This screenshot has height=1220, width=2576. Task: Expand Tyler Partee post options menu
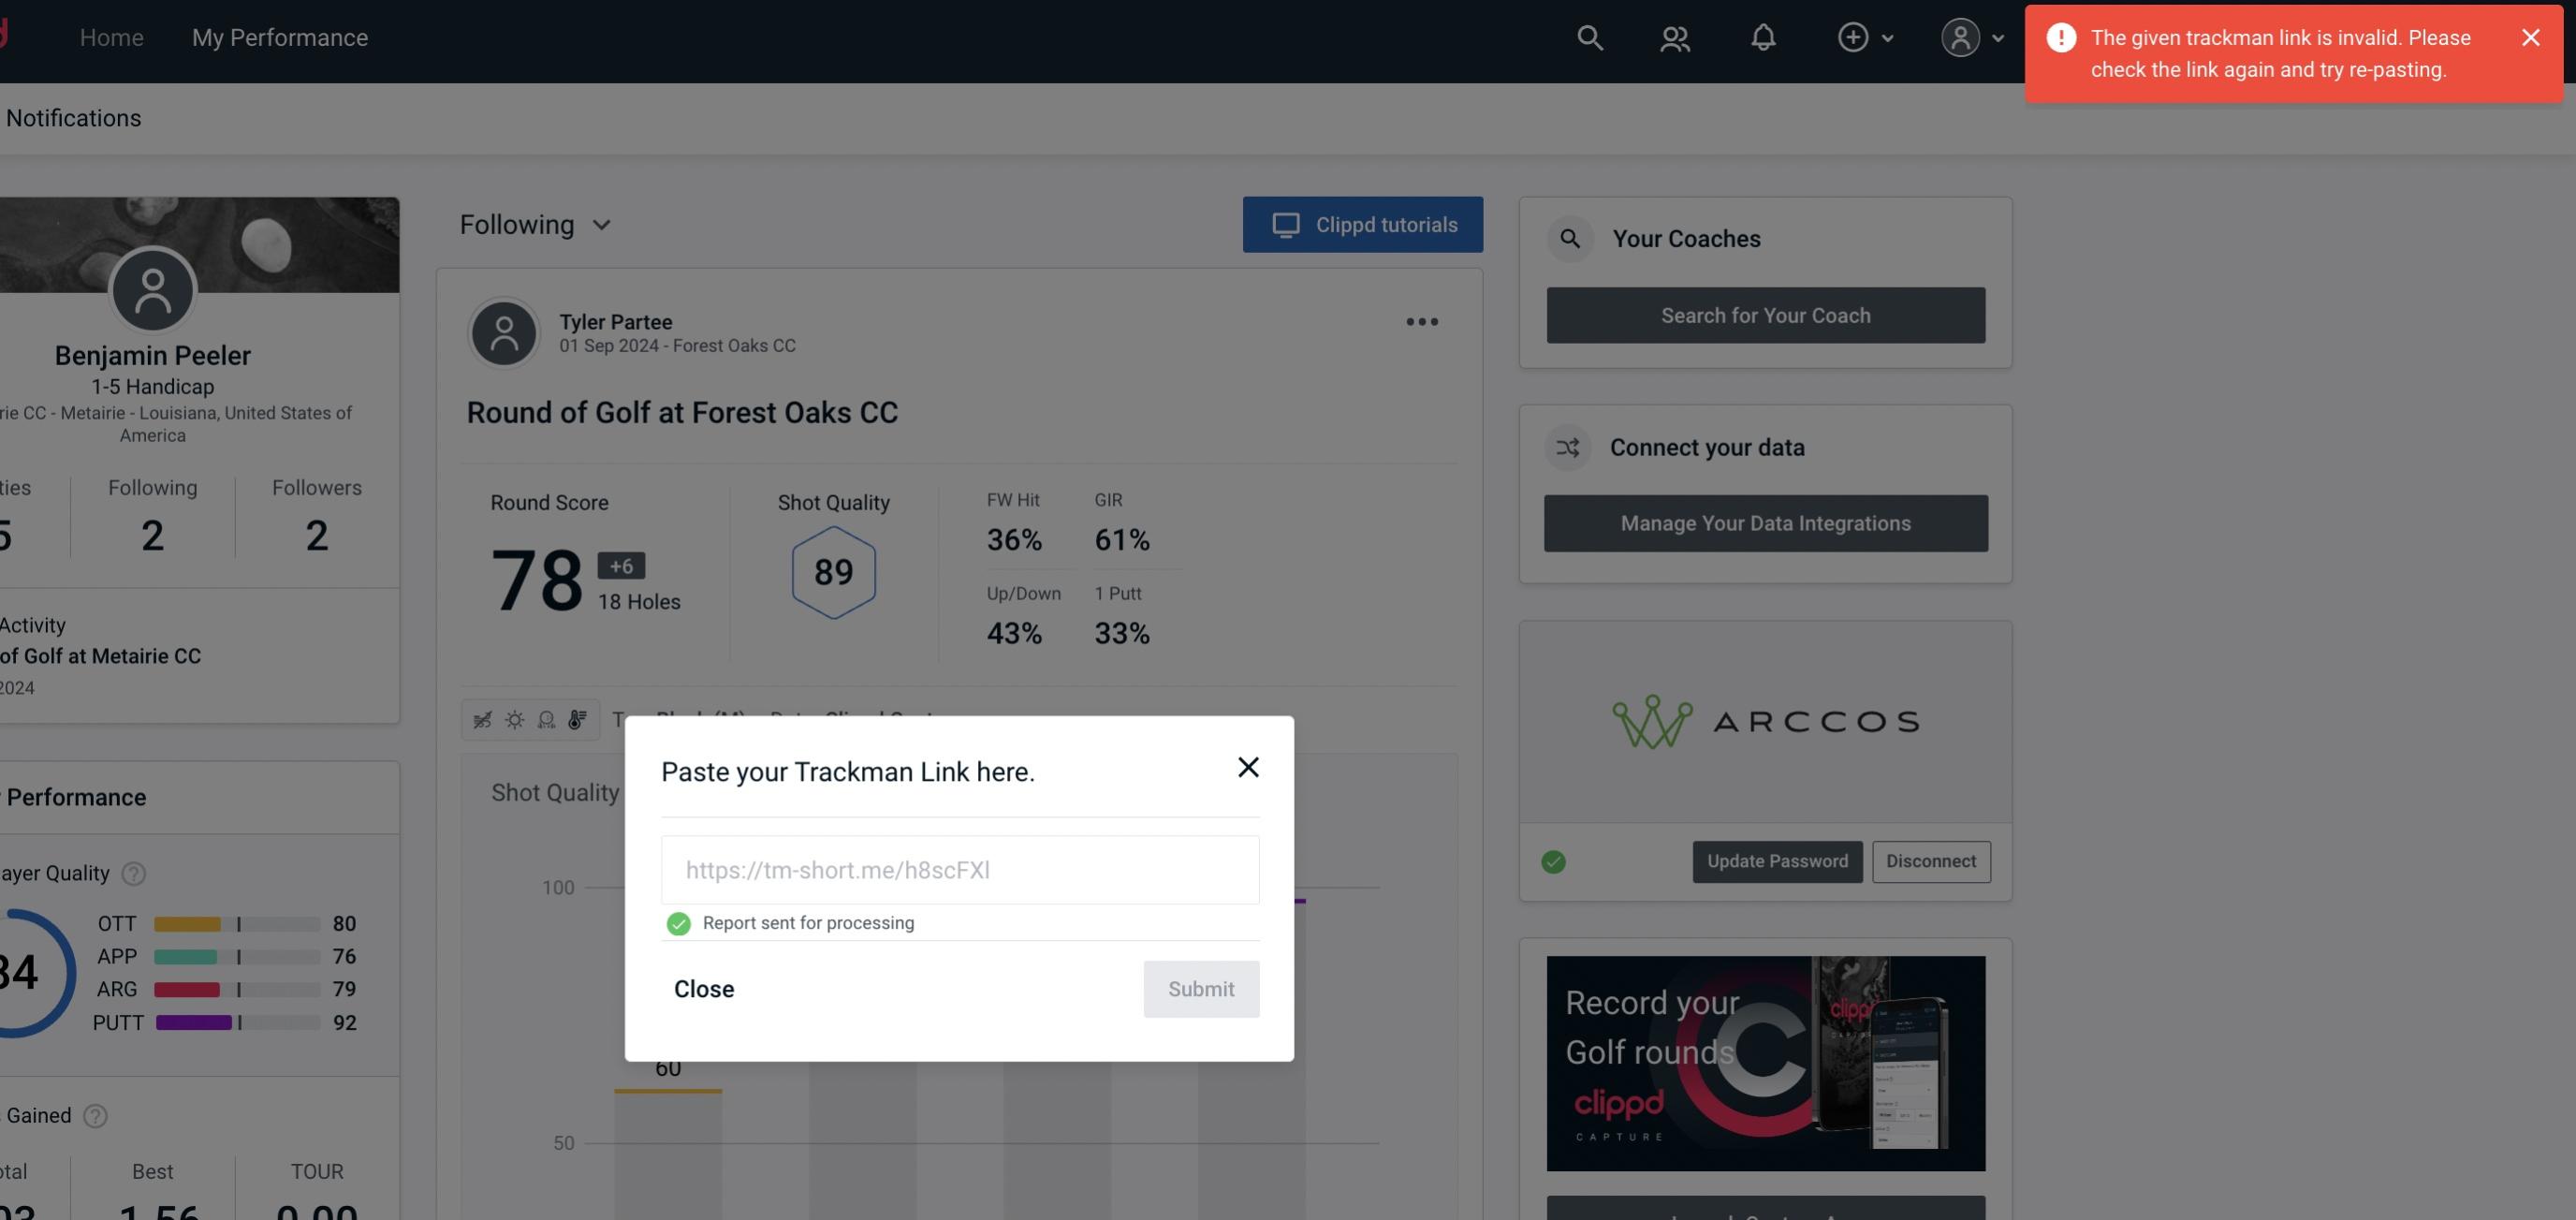[x=1421, y=322]
